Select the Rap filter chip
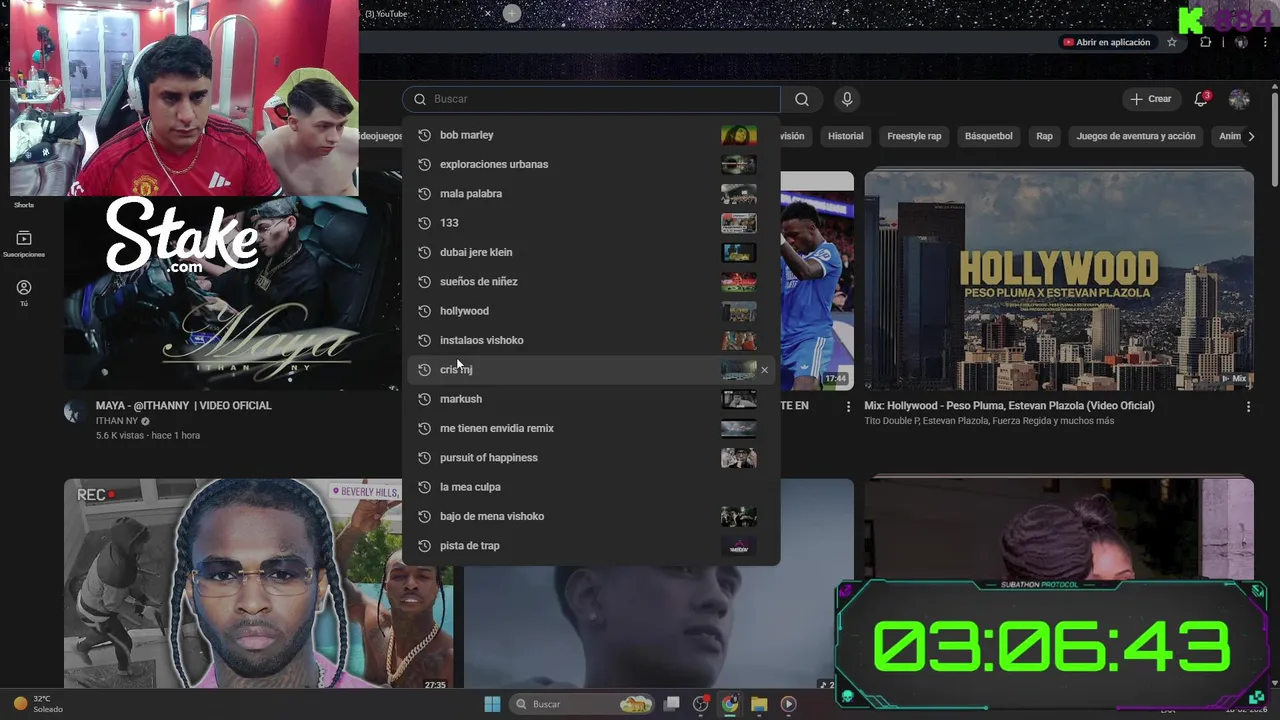Image resolution: width=1280 pixels, height=720 pixels. click(x=1044, y=136)
